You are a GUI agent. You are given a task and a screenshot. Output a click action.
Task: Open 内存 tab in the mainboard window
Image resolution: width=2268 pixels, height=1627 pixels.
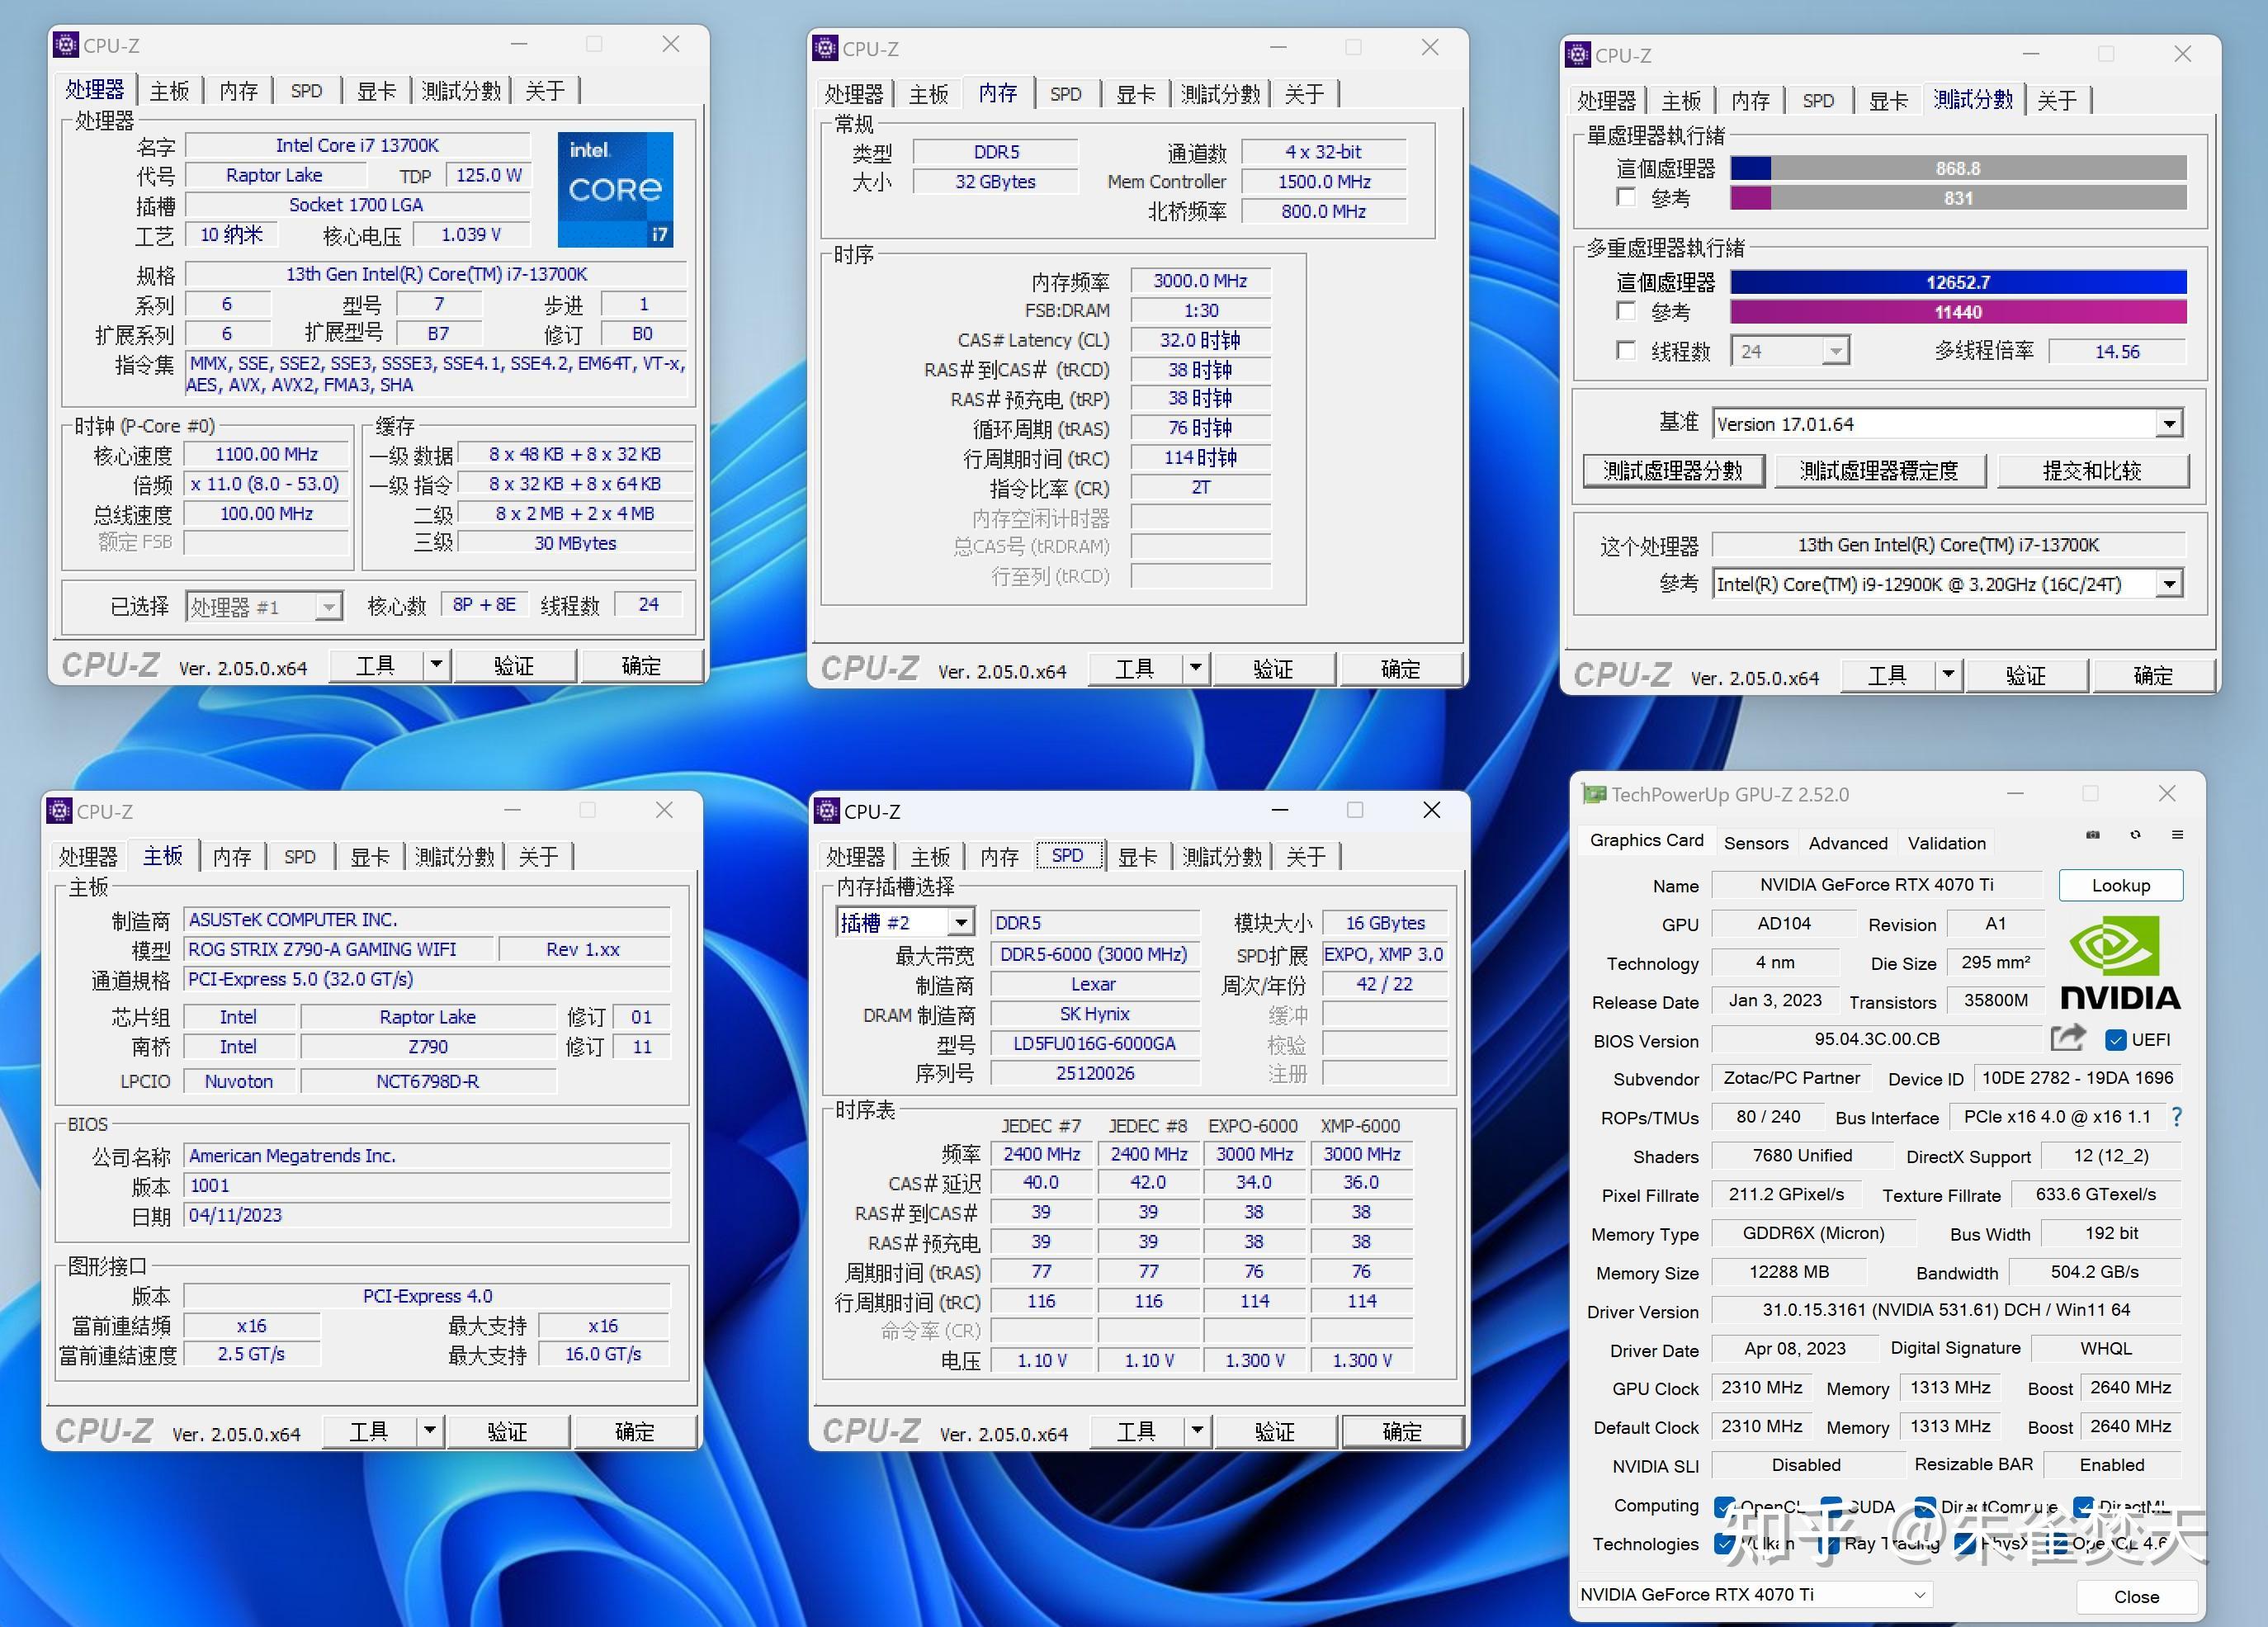232,857
